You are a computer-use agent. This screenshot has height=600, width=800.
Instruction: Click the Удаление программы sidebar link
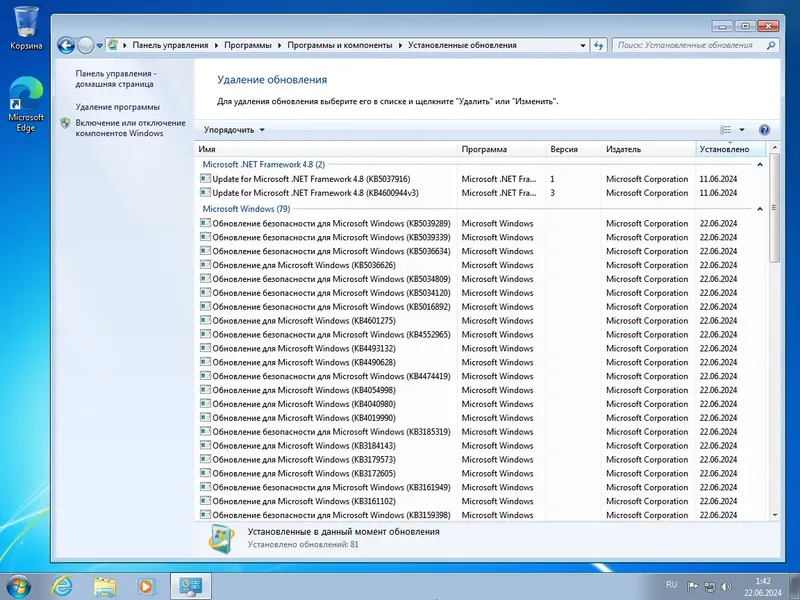(x=119, y=105)
